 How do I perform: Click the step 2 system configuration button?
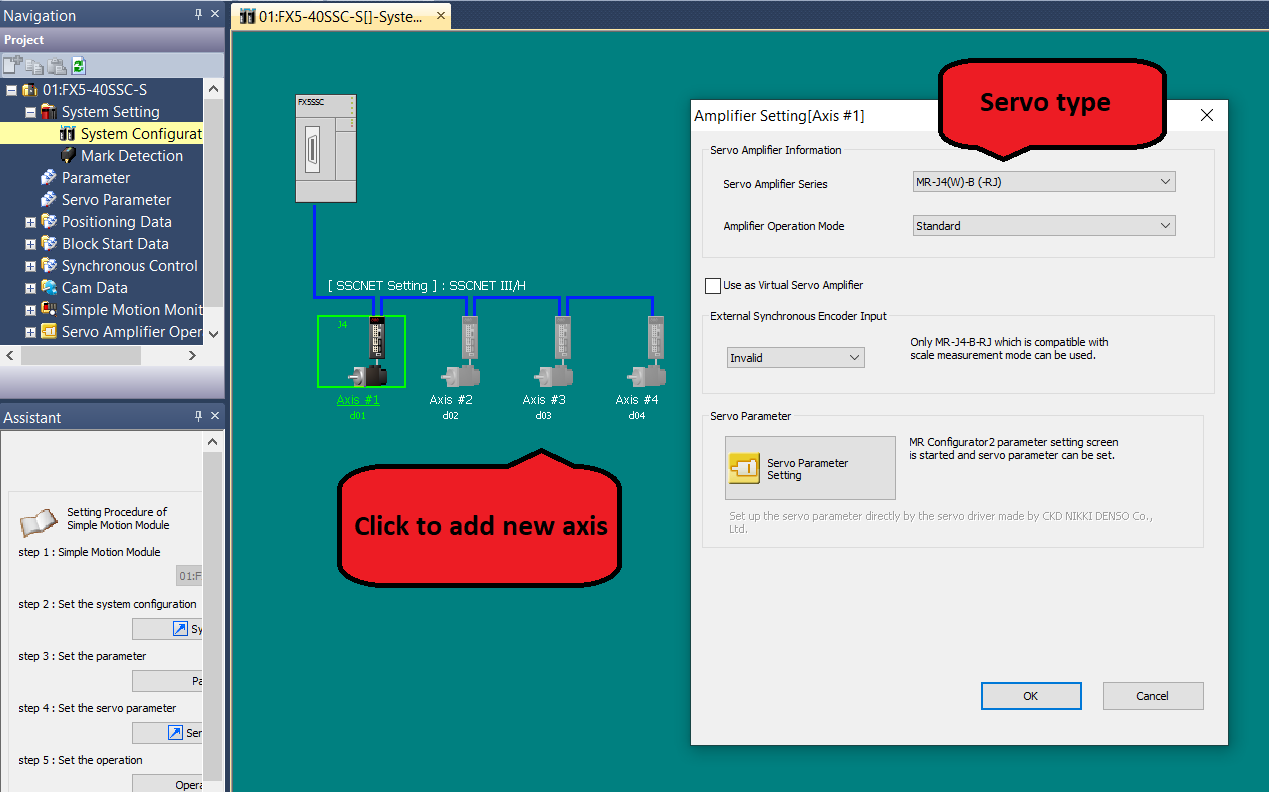(167, 629)
